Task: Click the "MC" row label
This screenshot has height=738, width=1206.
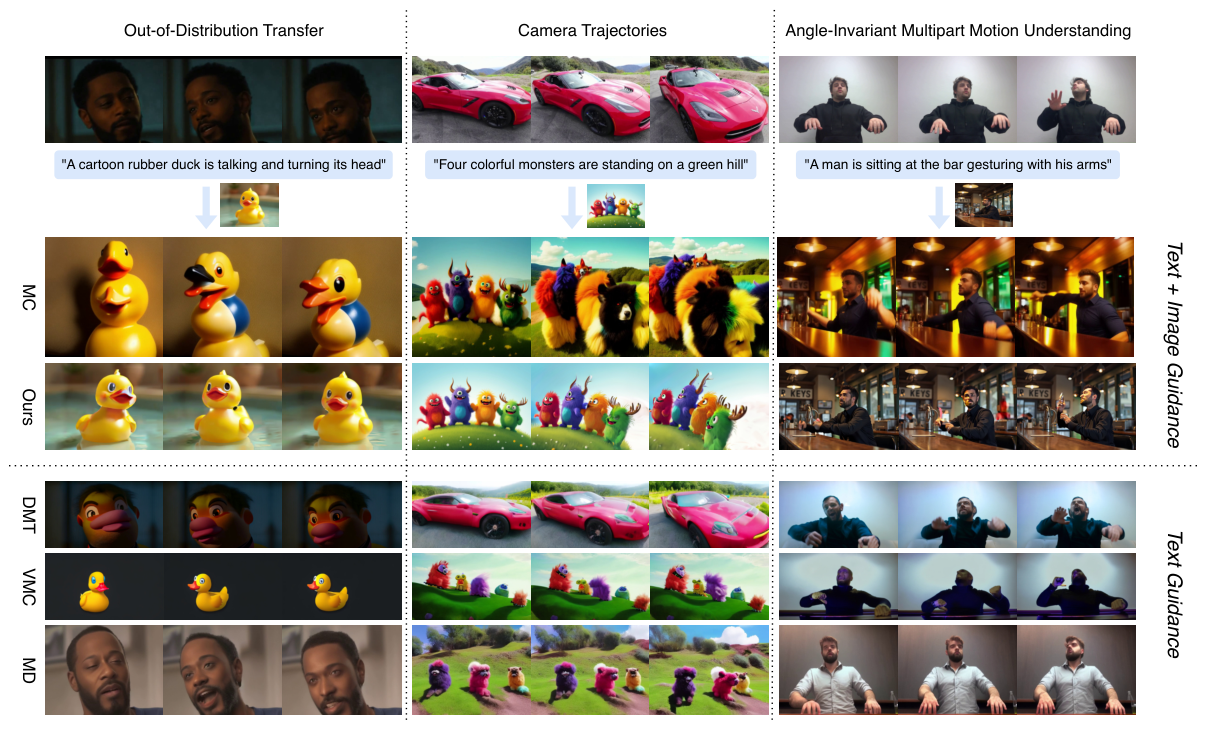Action: (x=27, y=297)
